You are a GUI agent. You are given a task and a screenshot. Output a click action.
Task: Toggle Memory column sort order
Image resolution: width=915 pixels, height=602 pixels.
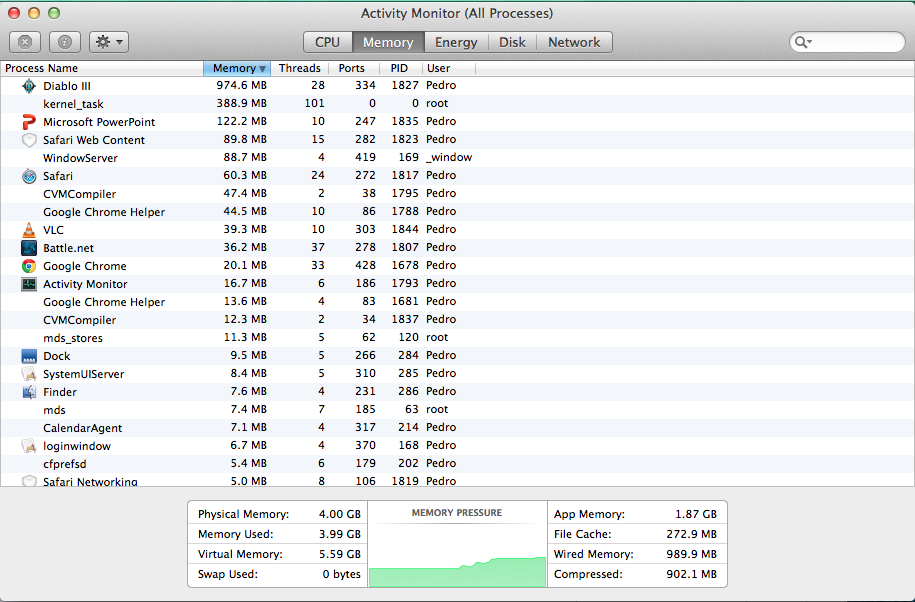point(237,68)
